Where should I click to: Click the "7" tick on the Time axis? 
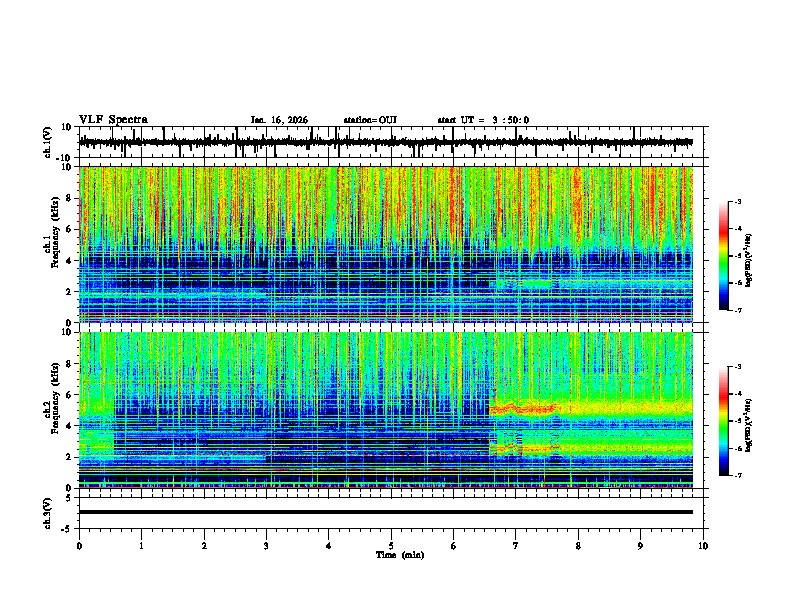tap(516, 546)
